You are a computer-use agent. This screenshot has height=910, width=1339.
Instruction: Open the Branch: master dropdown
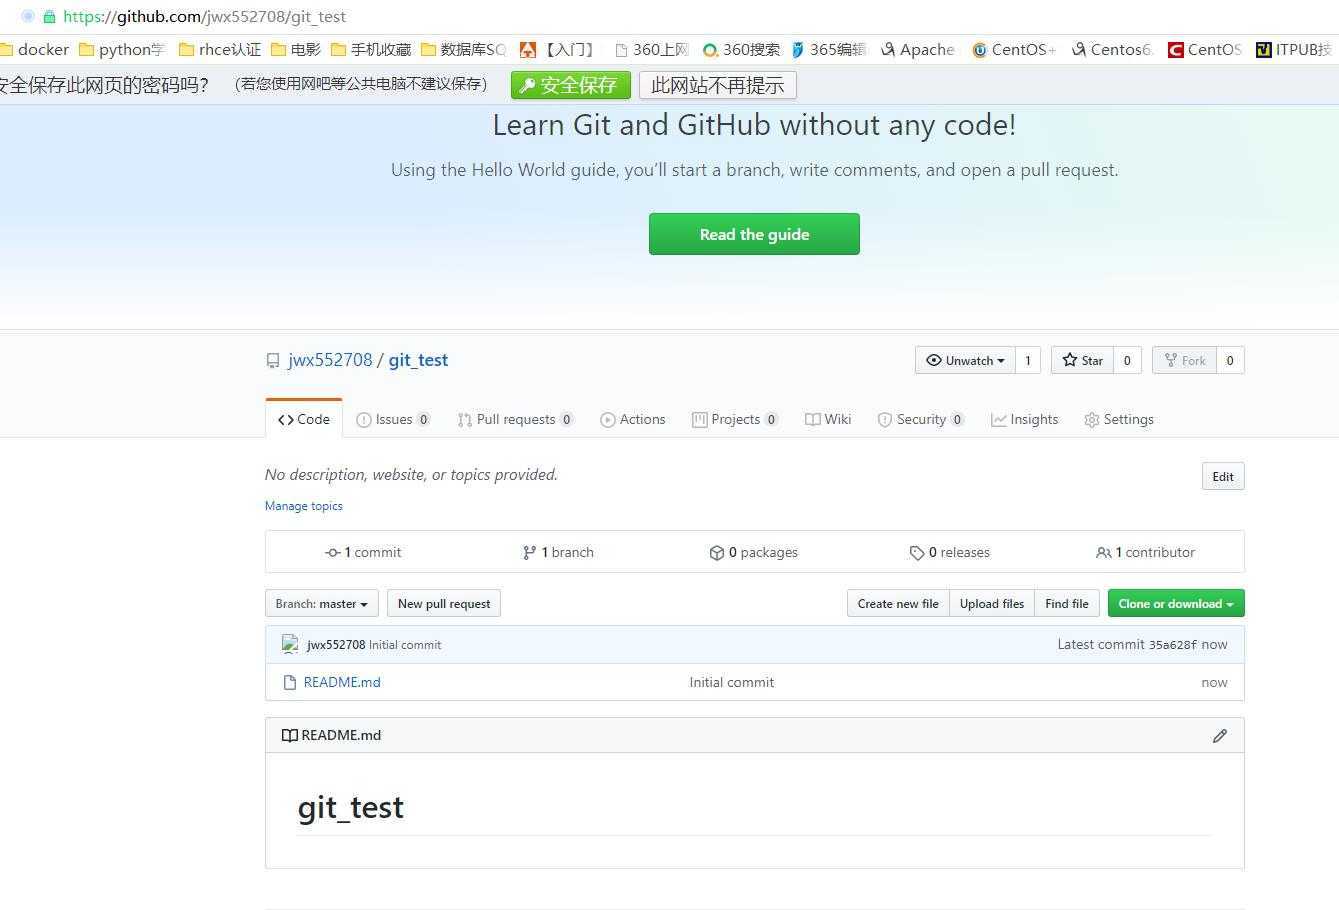321,604
